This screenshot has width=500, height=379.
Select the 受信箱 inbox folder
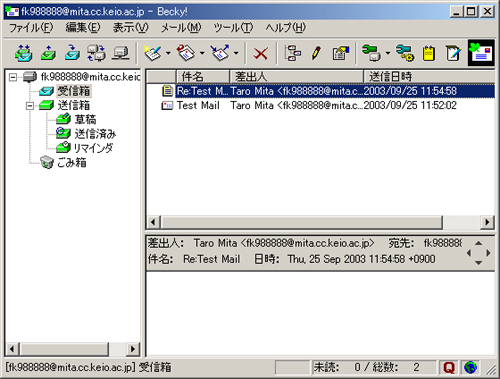pyautogui.click(x=74, y=91)
